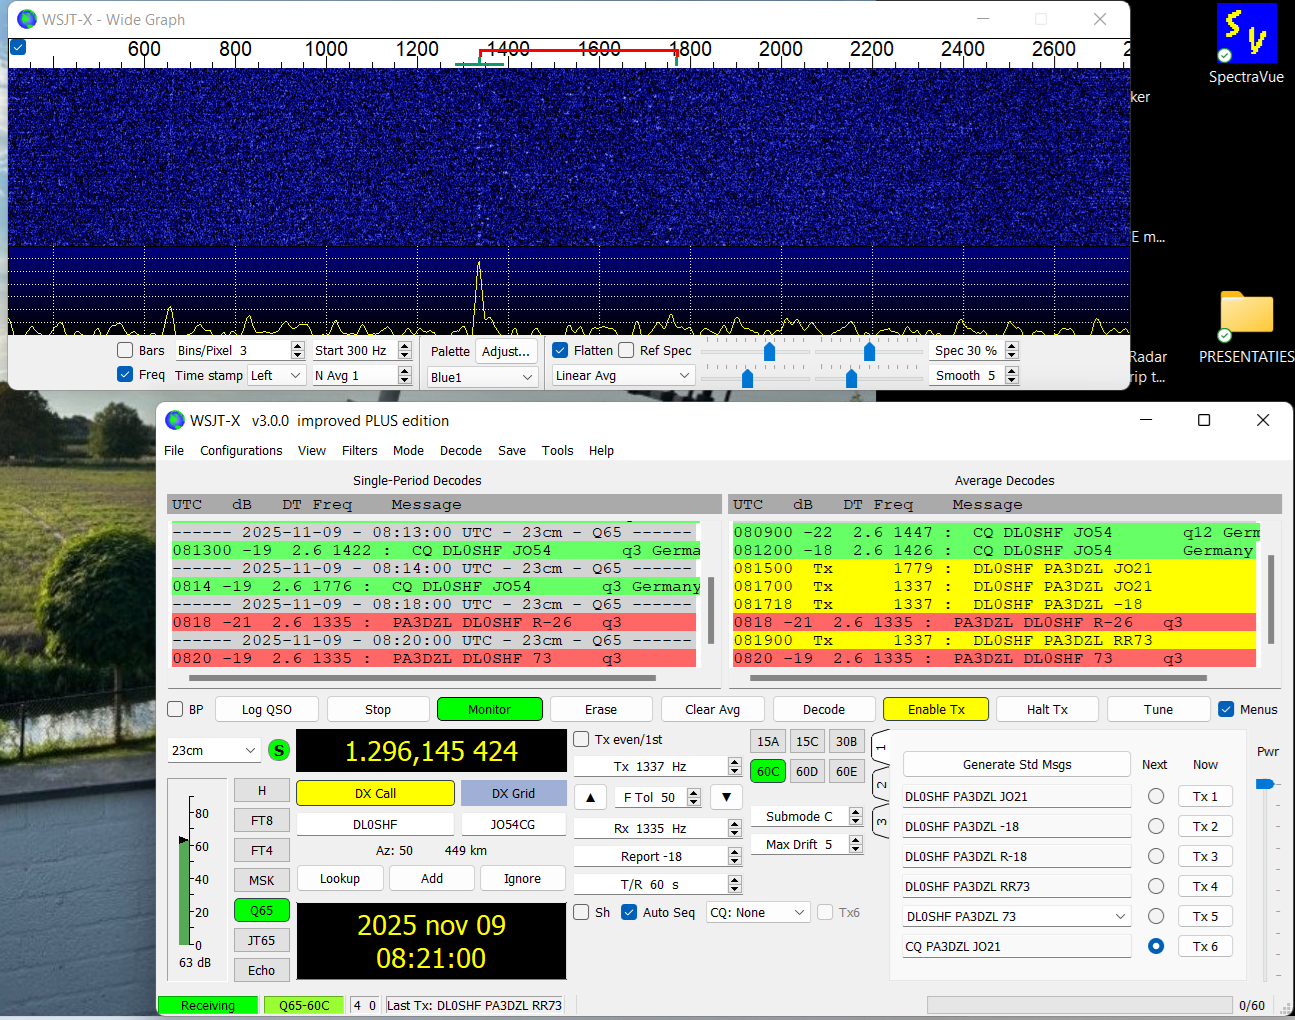Open the Blue1 palette dropdown

tap(482, 375)
